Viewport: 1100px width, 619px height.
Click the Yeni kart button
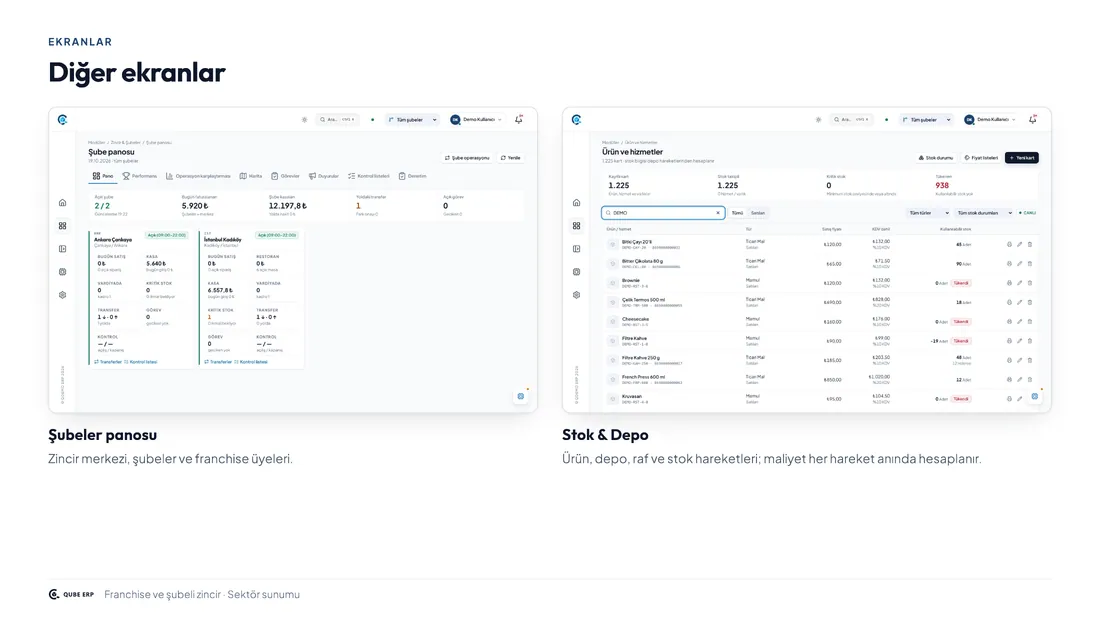[x=1021, y=158]
